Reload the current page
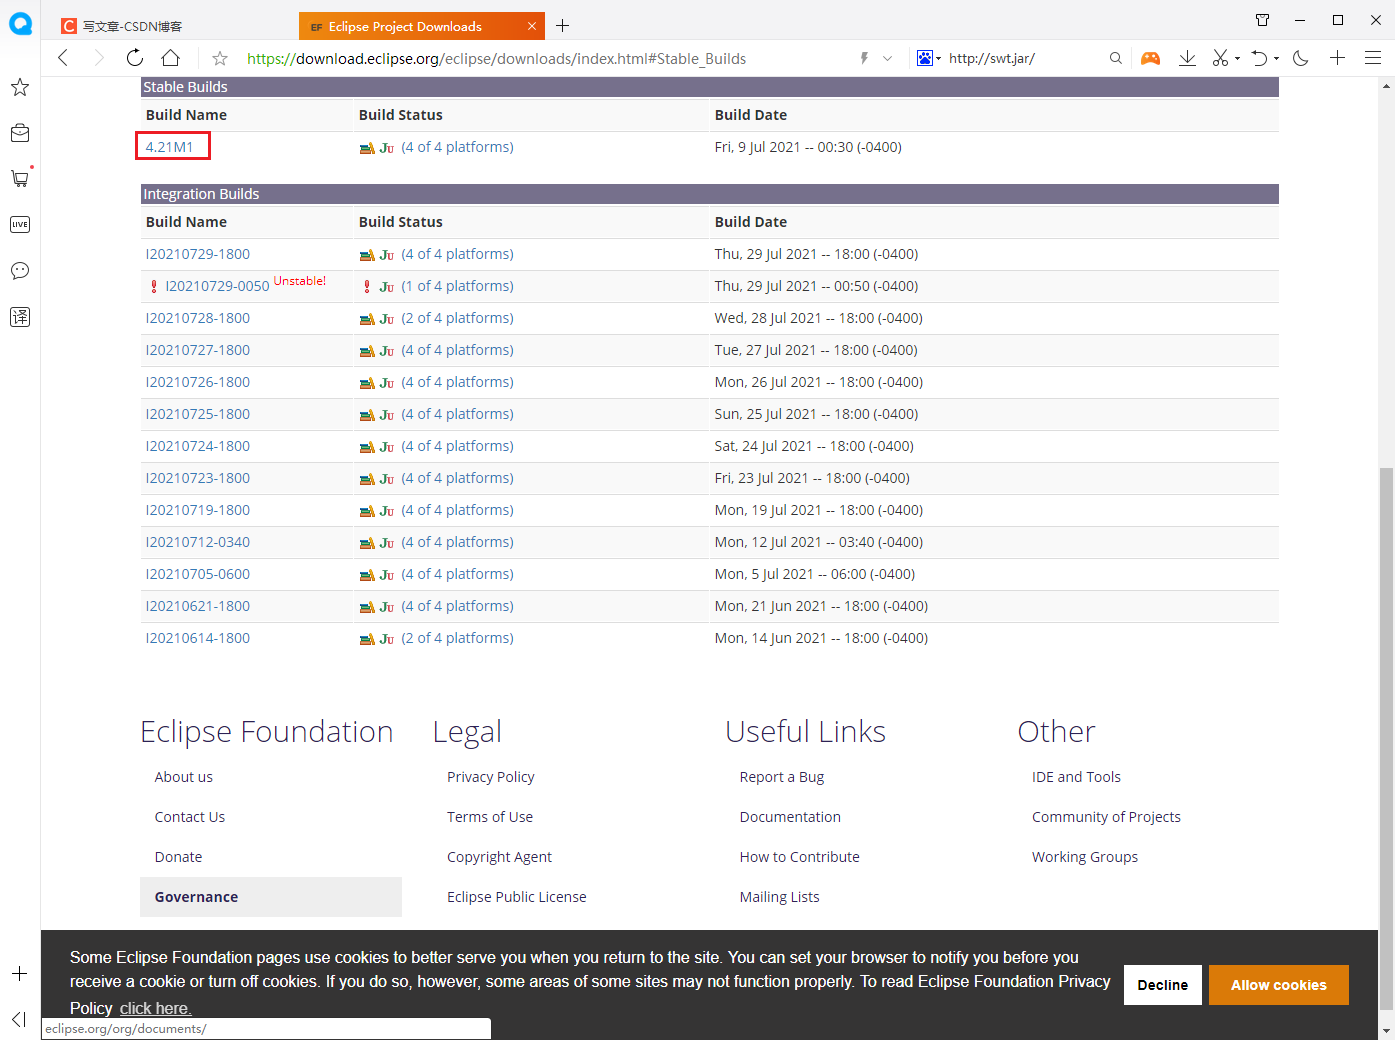This screenshot has height=1040, width=1395. click(x=134, y=58)
